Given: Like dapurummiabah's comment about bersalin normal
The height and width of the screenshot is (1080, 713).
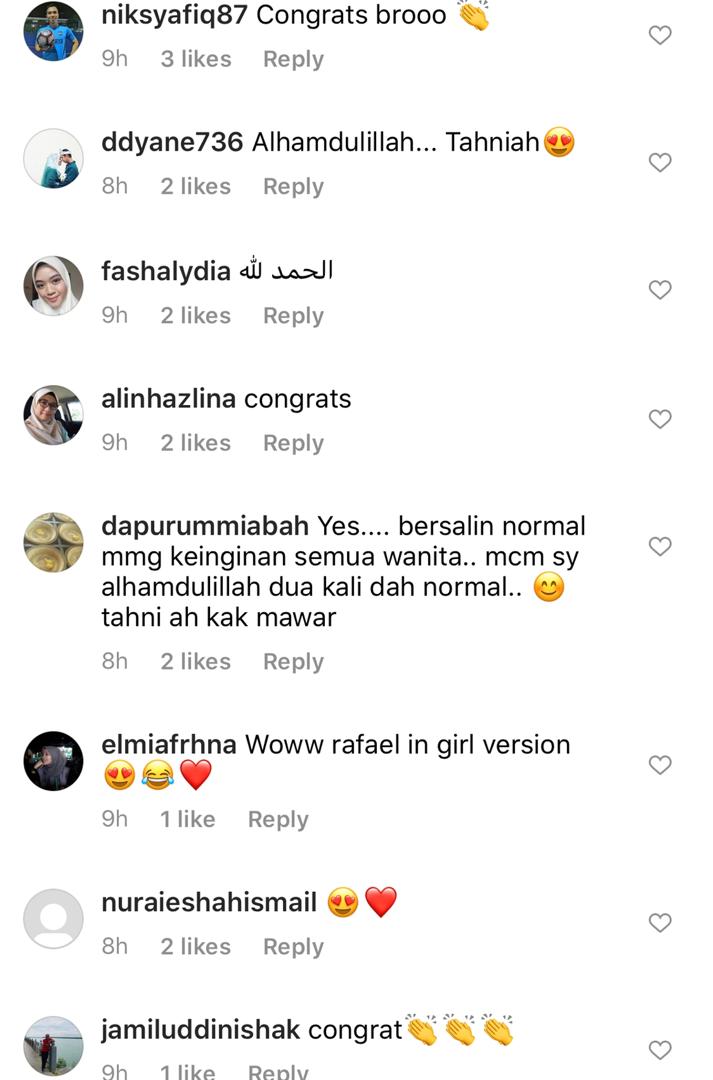Looking at the screenshot, I should 660,546.
